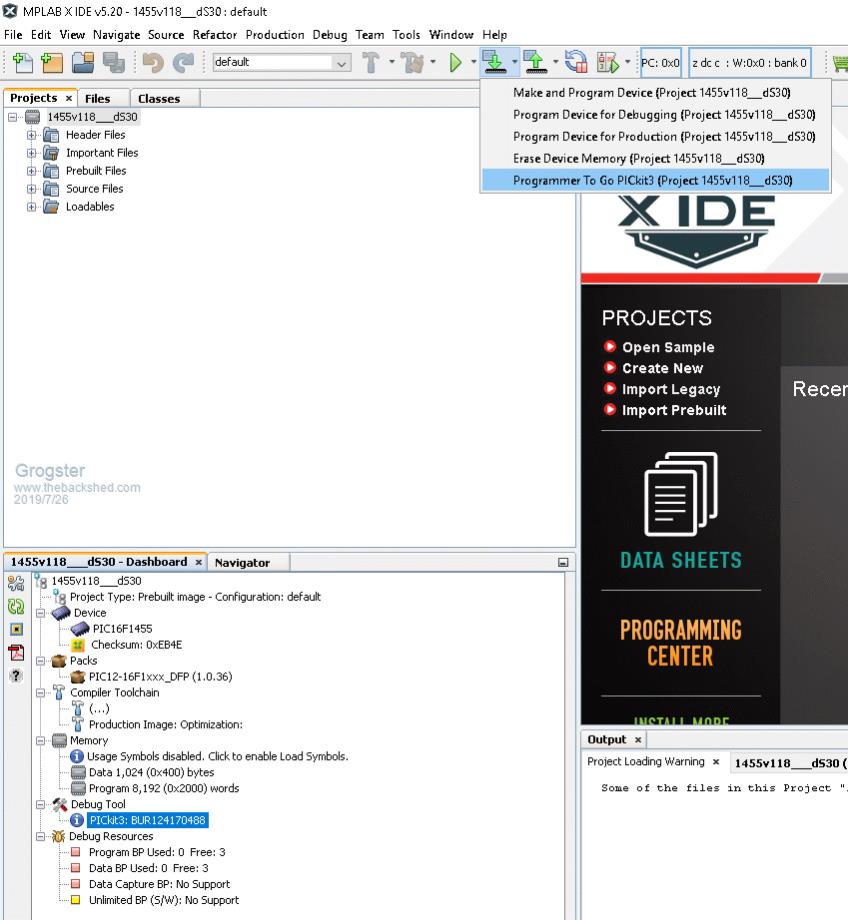
Task: Select the Project Loading Warning output tab
Action: (x=646, y=762)
